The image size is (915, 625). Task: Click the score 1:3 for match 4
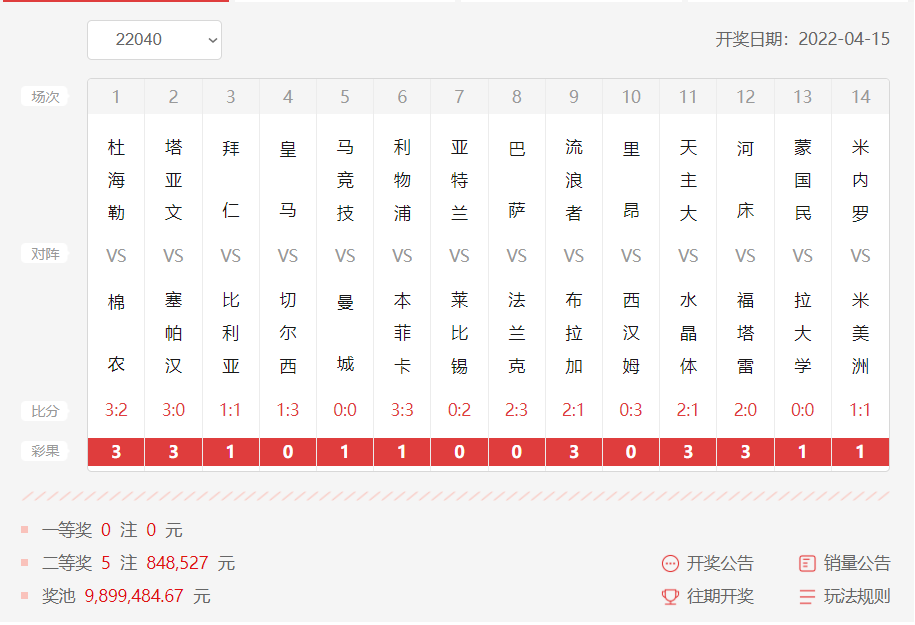point(288,410)
